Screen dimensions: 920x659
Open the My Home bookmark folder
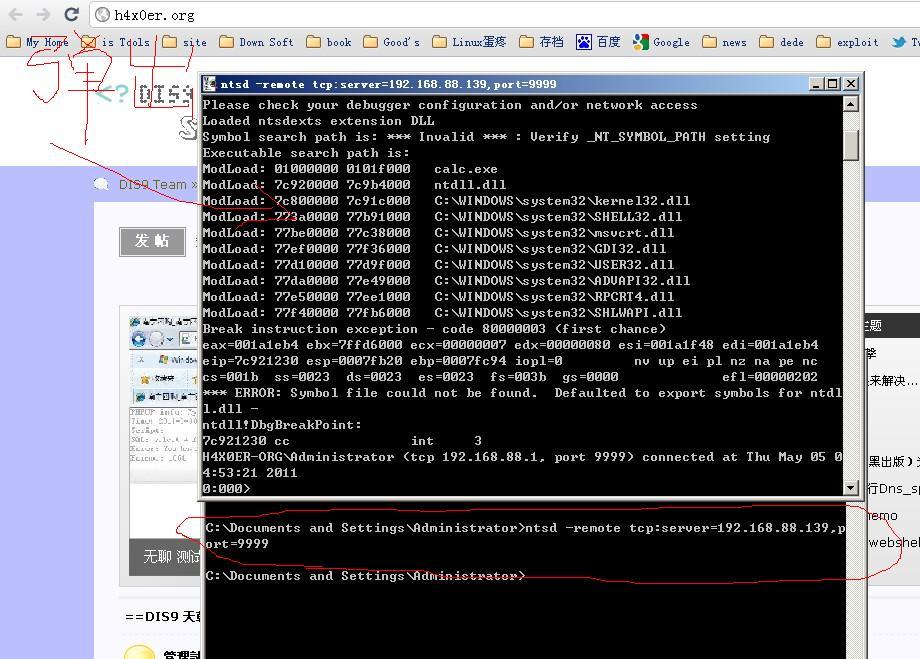click(x=37, y=42)
